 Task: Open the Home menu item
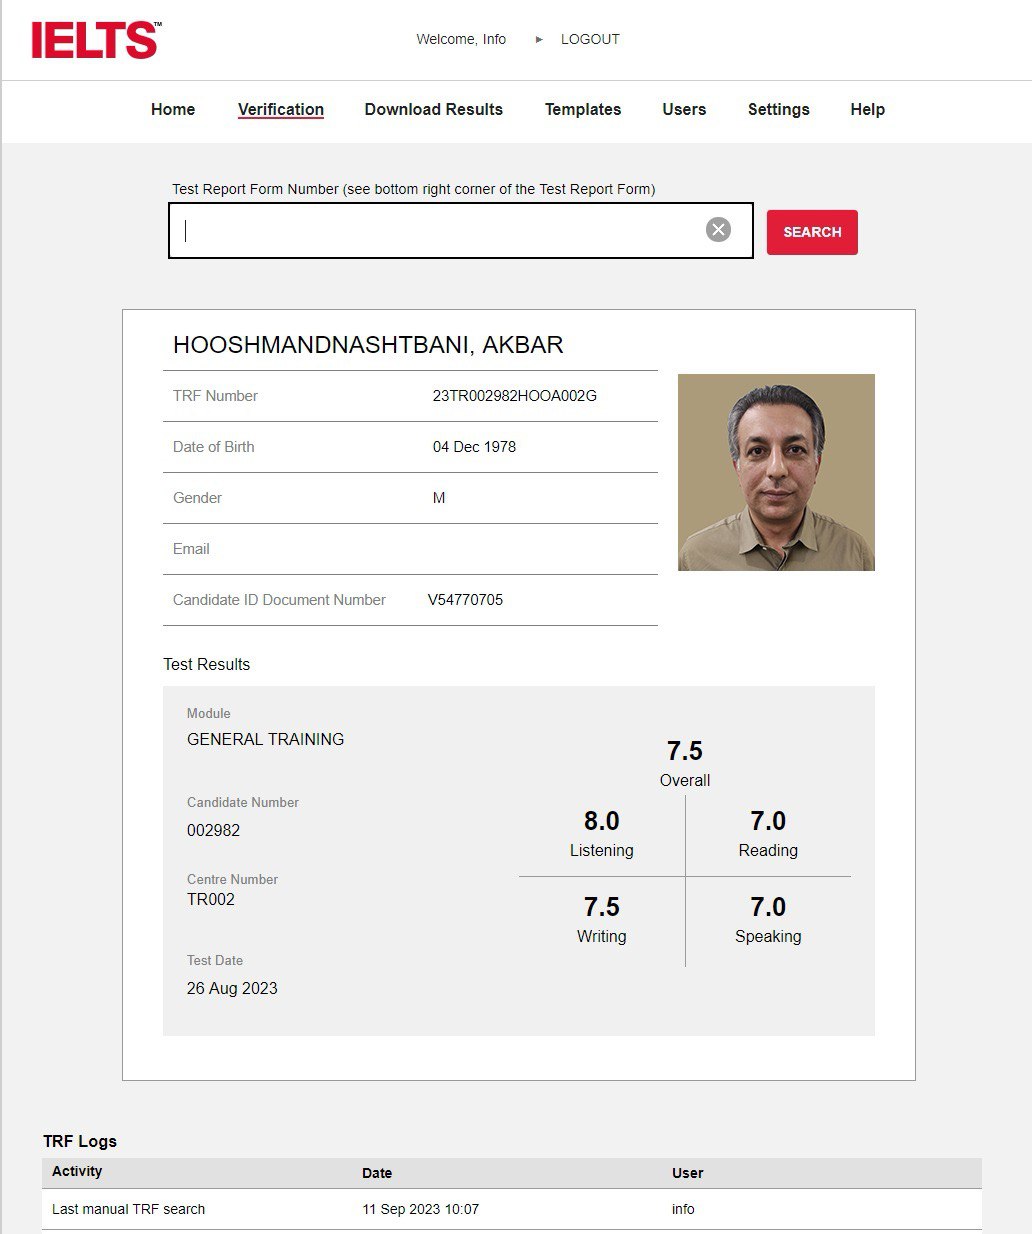click(173, 109)
